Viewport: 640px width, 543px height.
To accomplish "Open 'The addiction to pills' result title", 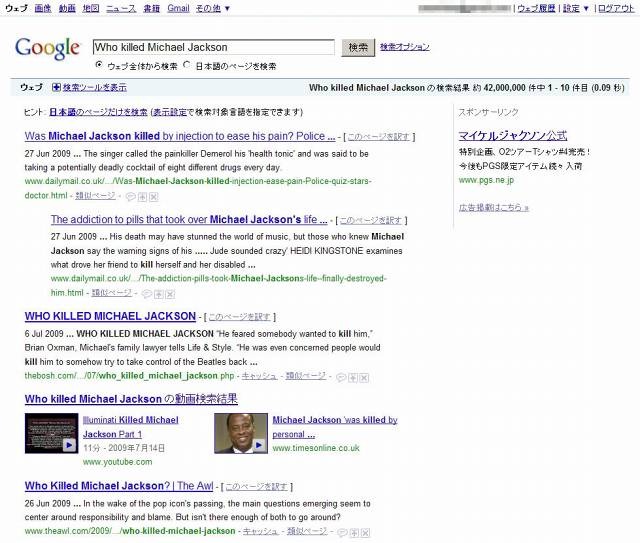I will coord(189,219).
